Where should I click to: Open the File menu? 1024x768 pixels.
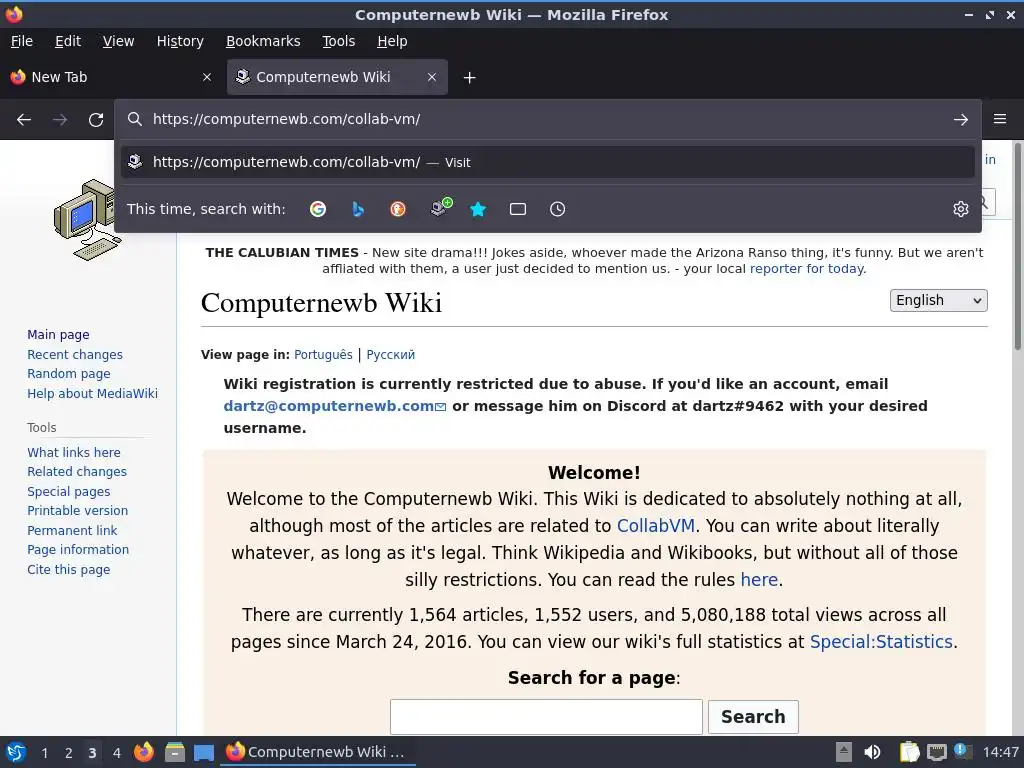[22, 41]
